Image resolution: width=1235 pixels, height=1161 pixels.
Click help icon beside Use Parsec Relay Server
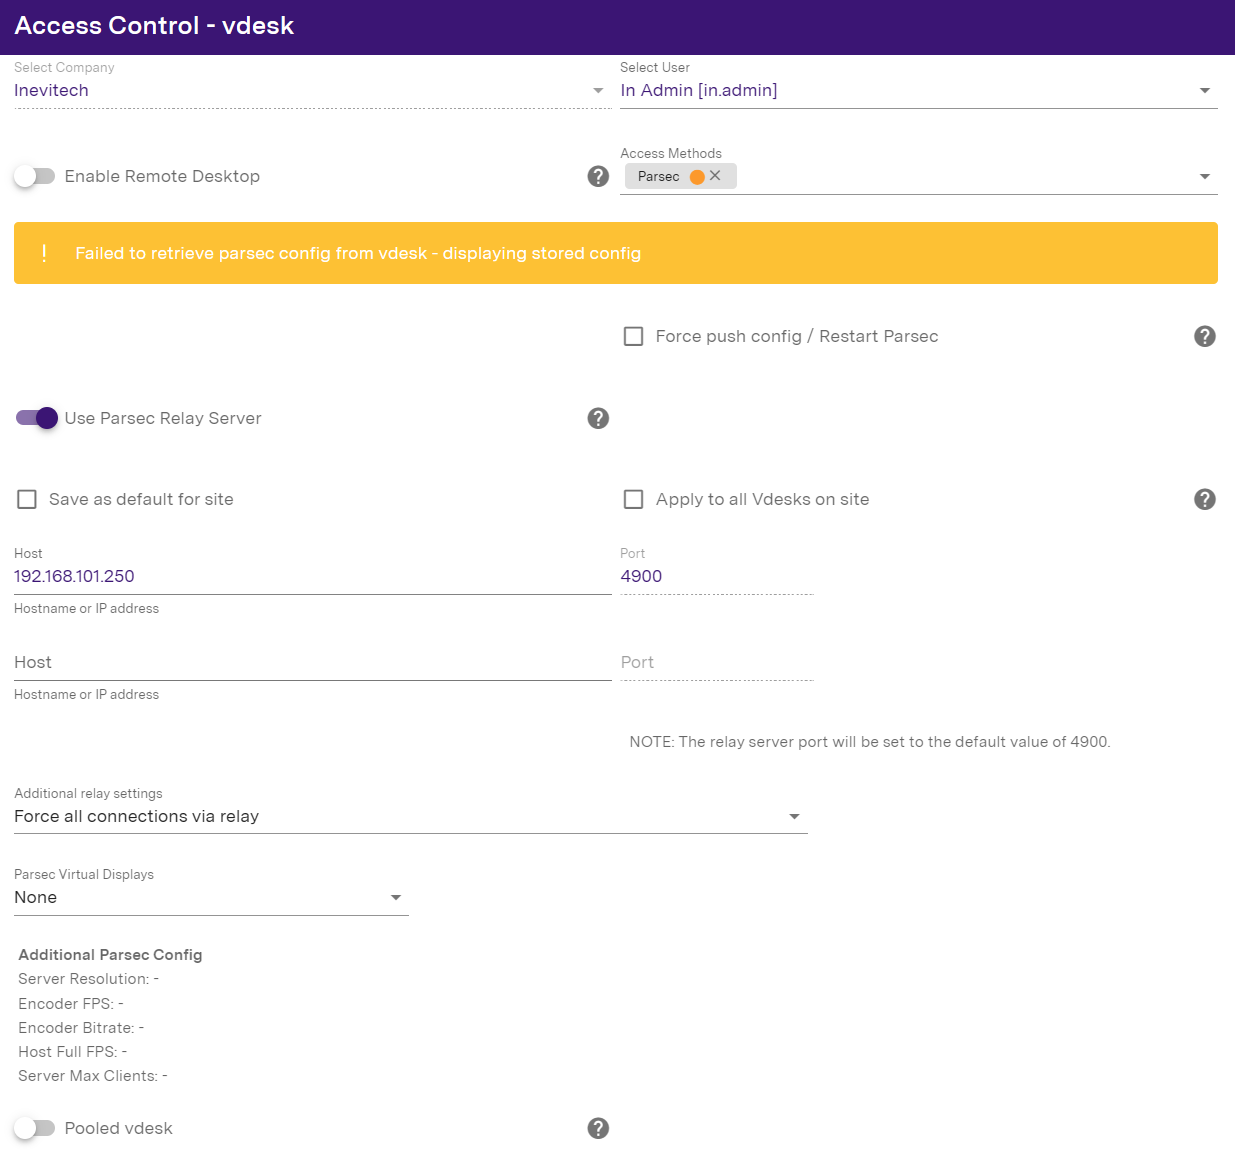(x=598, y=418)
